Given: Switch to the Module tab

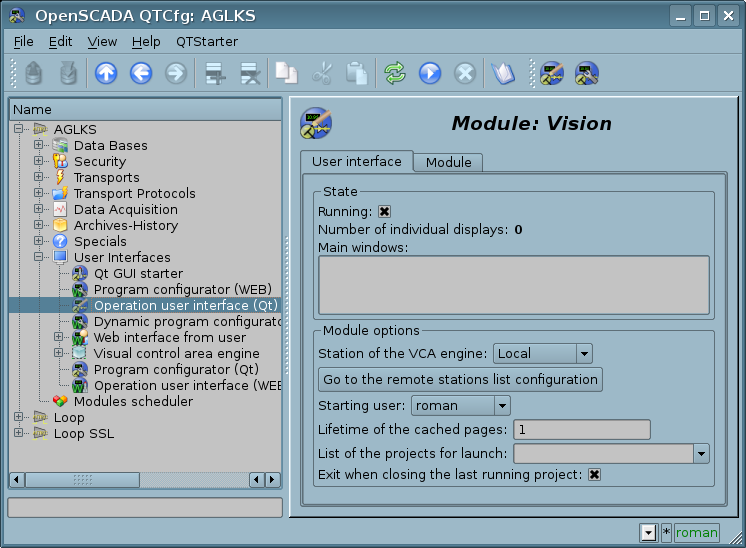Looking at the screenshot, I should 448,162.
